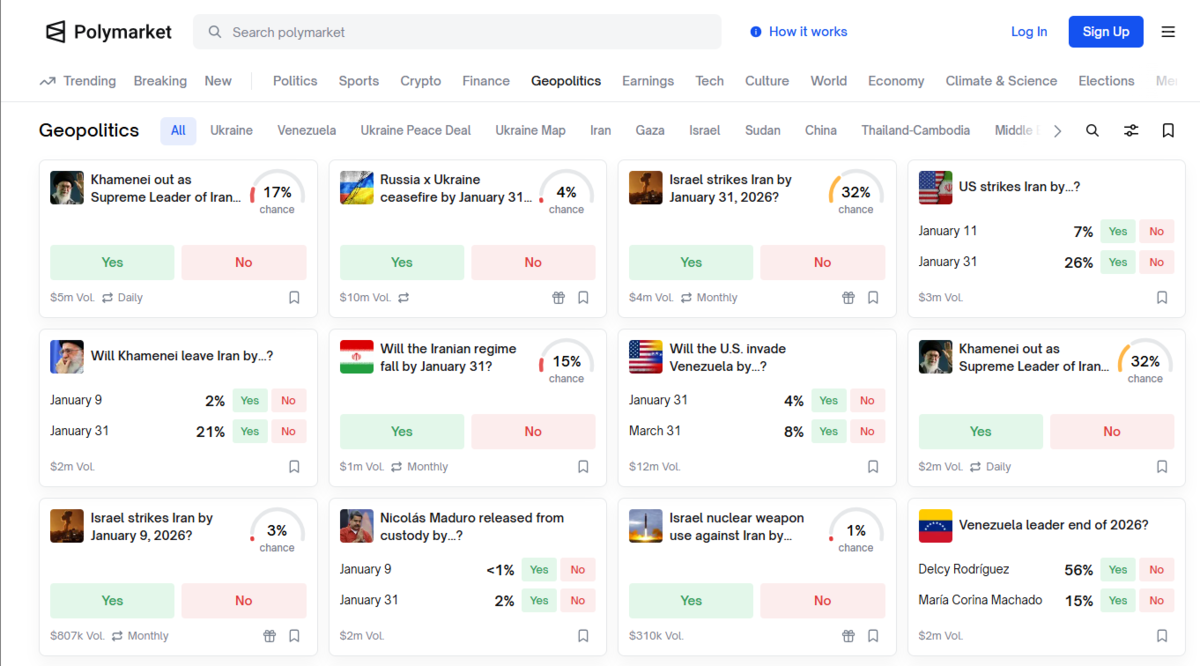Click gift icon on Russia x Ukraine ceasefire card

click(559, 298)
